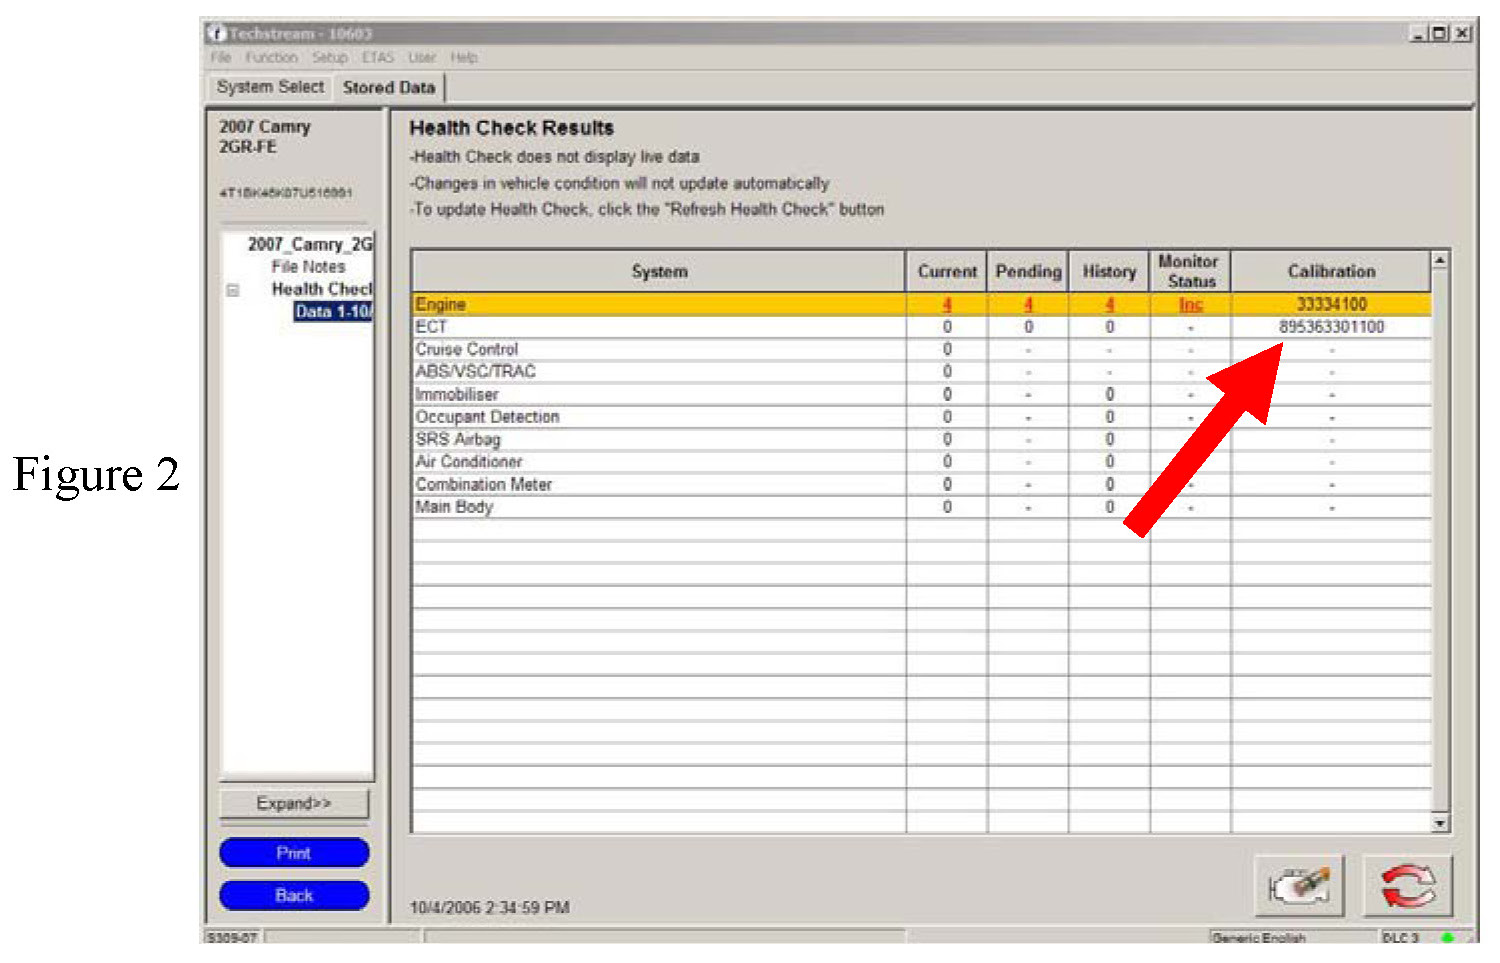The height and width of the screenshot is (963, 1500).
Task: Click the red Refresh Health Check icon
Action: click(x=1407, y=885)
